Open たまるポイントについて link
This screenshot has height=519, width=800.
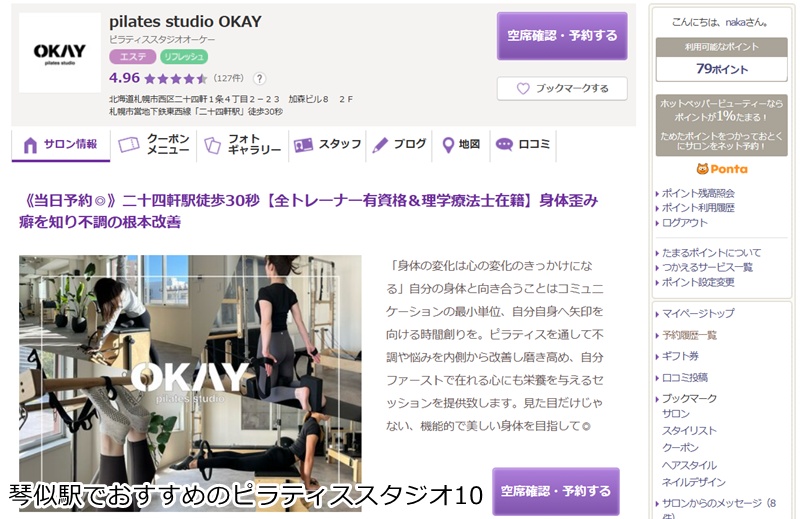click(711, 253)
